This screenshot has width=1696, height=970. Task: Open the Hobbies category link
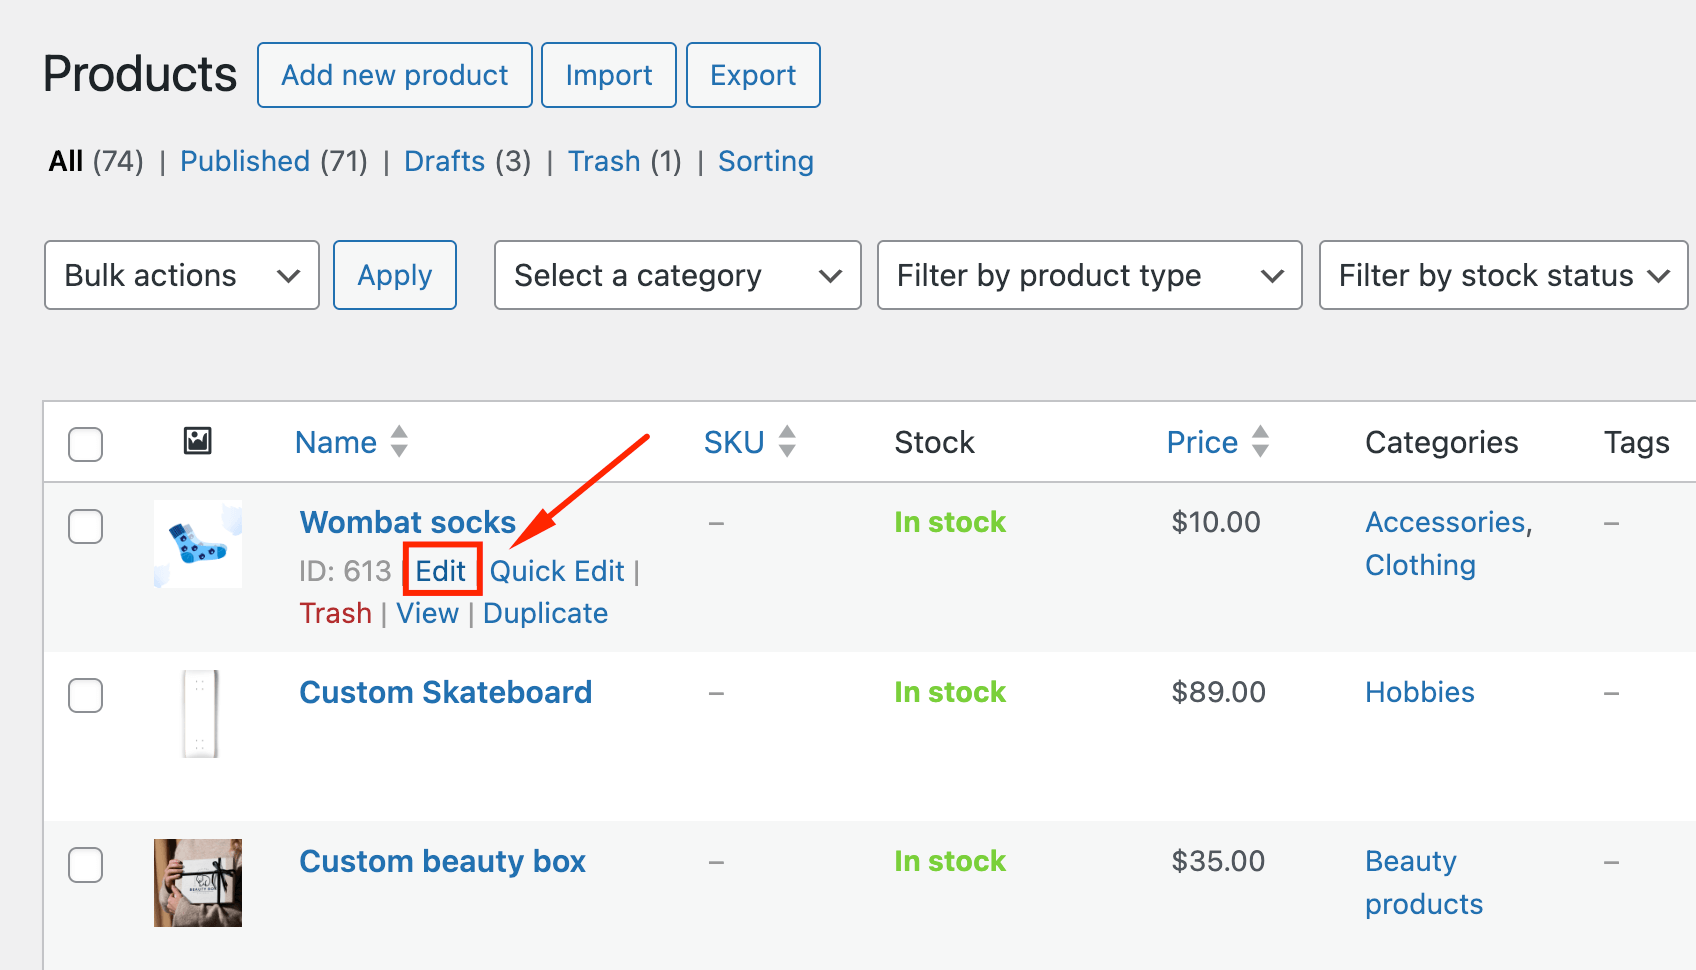1419,691
